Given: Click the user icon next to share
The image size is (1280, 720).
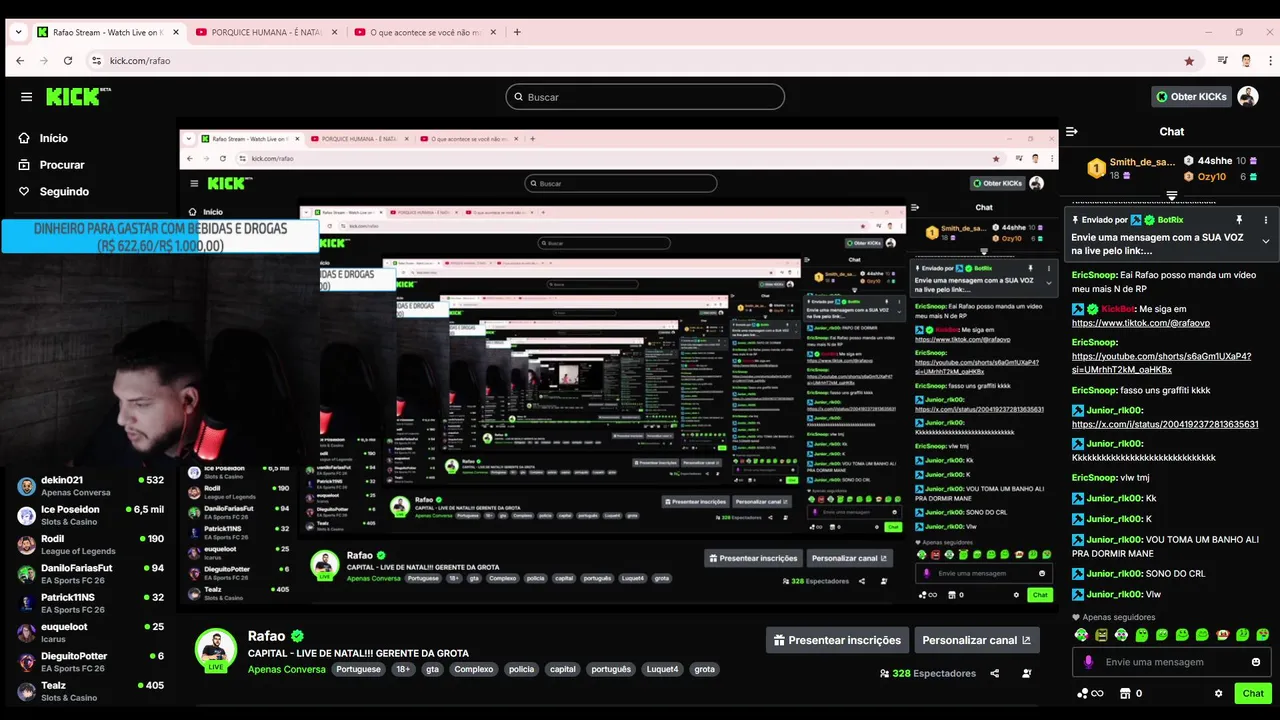Looking at the screenshot, I should (x=1027, y=674).
